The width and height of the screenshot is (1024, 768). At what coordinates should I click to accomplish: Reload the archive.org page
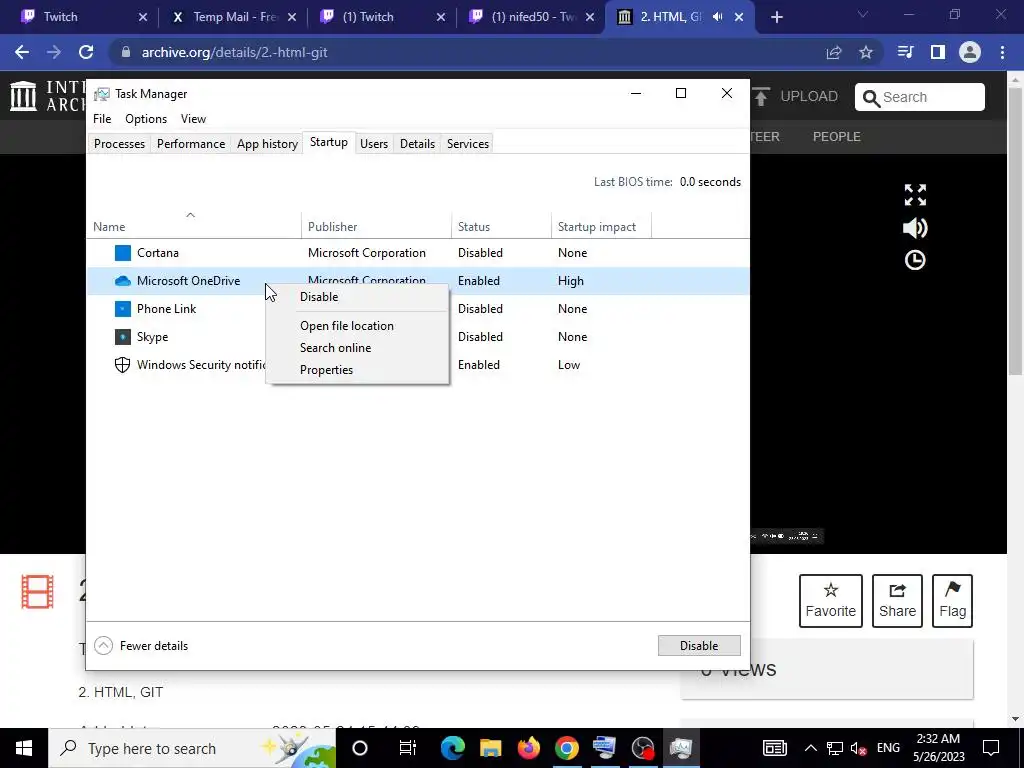tap(86, 52)
